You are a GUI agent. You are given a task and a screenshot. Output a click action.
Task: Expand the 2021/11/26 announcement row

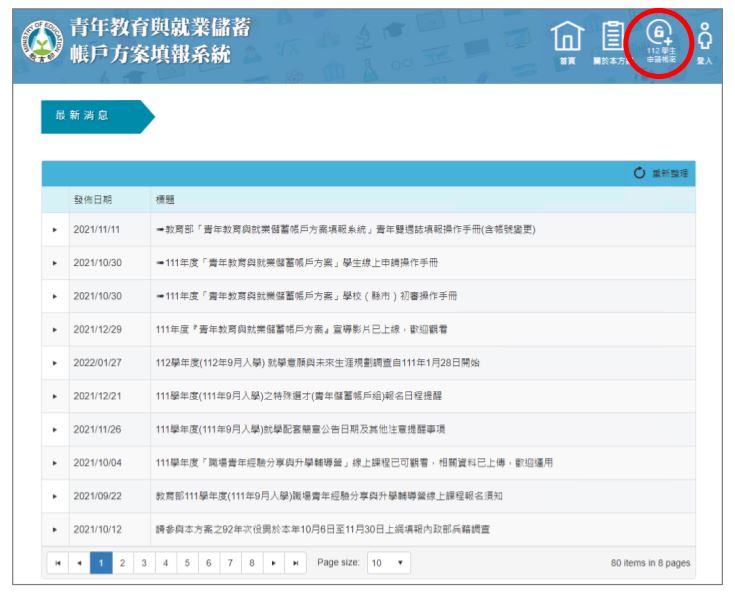[x=55, y=429]
